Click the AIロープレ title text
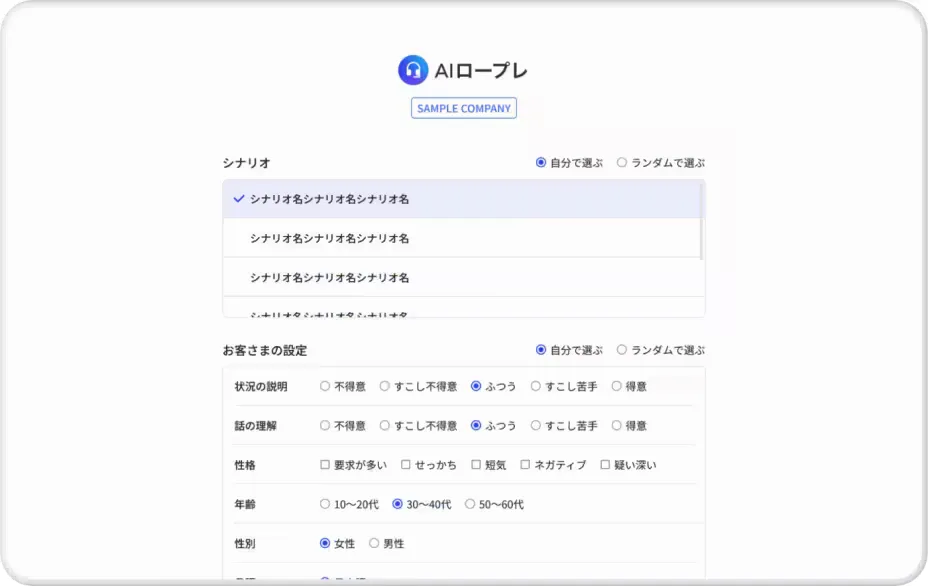The height and width of the screenshot is (586, 928). click(481, 71)
